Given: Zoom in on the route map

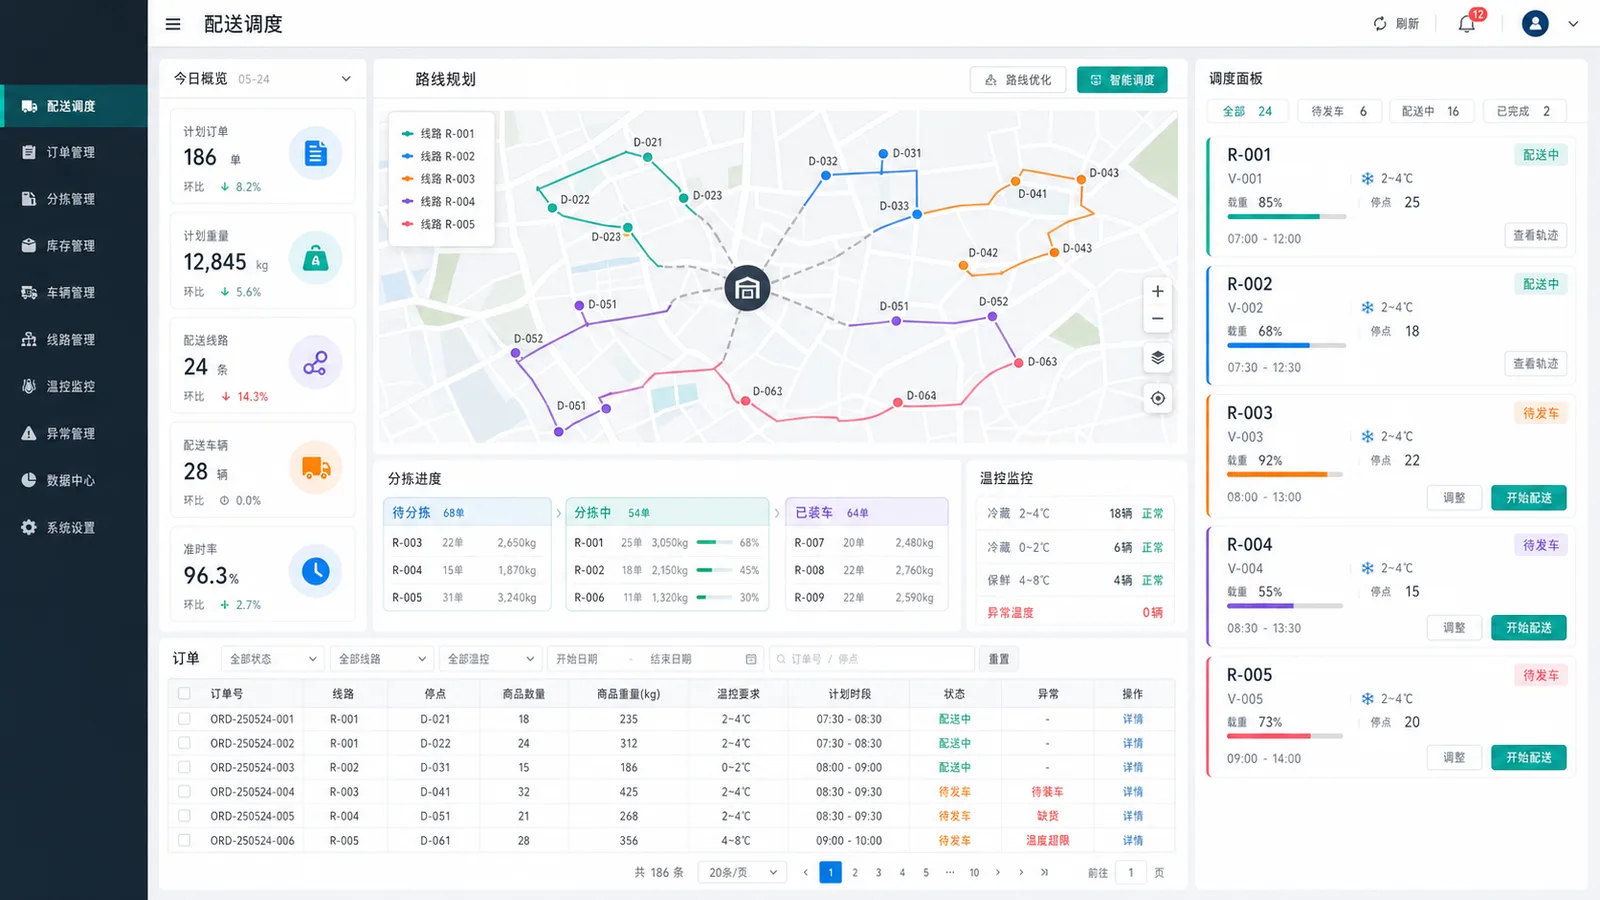Looking at the screenshot, I should click(1157, 291).
